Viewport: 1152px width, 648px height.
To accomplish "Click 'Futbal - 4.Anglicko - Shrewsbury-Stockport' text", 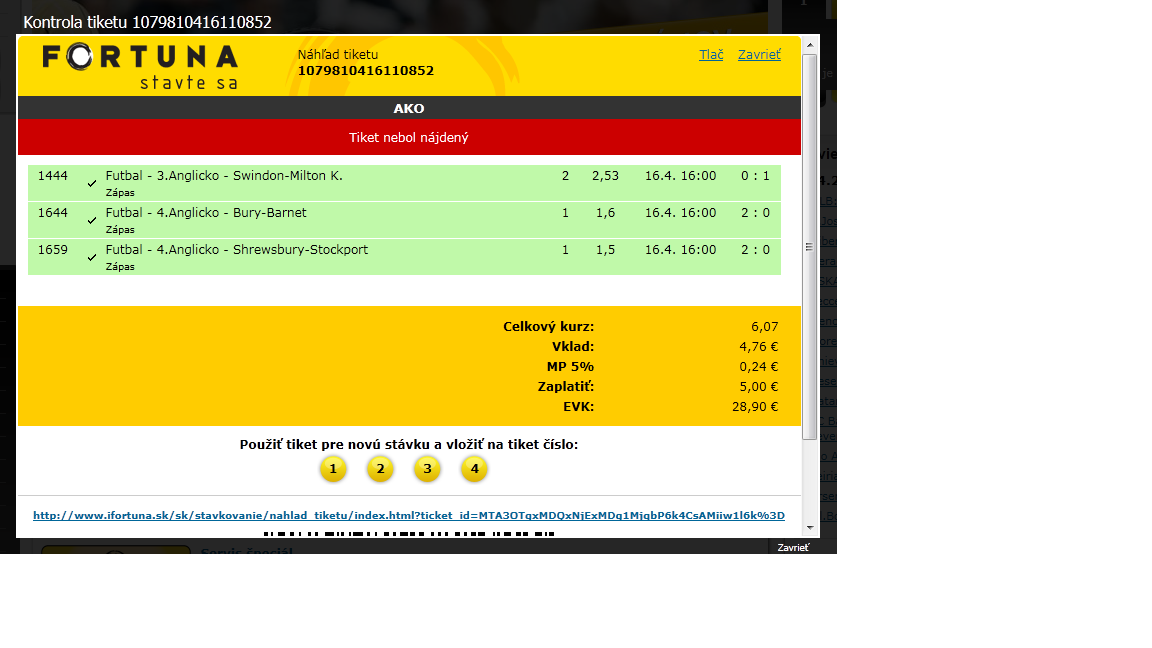I will [237, 250].
